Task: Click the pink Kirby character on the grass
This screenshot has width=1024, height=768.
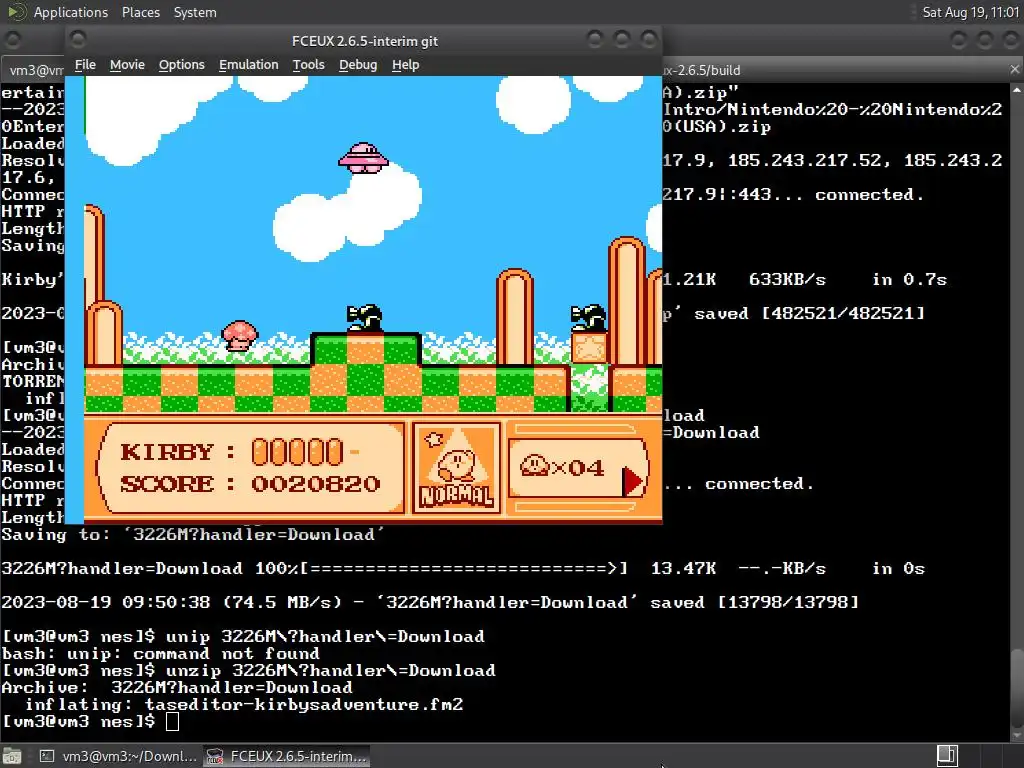Action: pyautogui.click(x=240, y=336)
